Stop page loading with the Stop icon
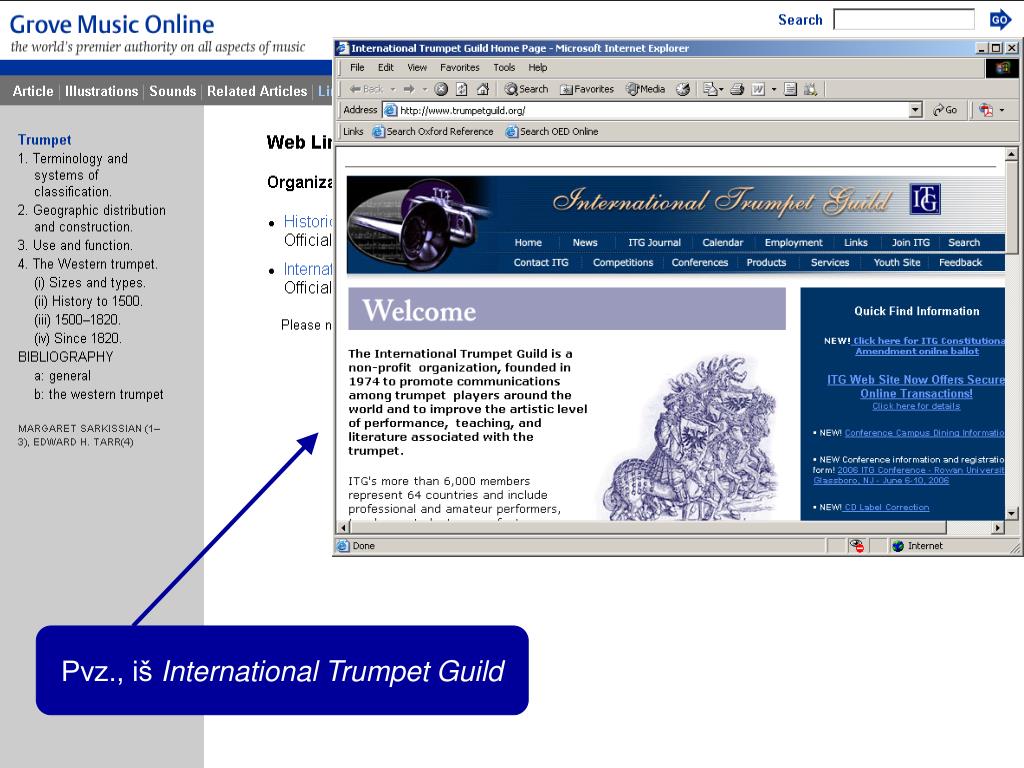Image resolution: width=1024 pixels, height=768 pixels. coord(441,89)
